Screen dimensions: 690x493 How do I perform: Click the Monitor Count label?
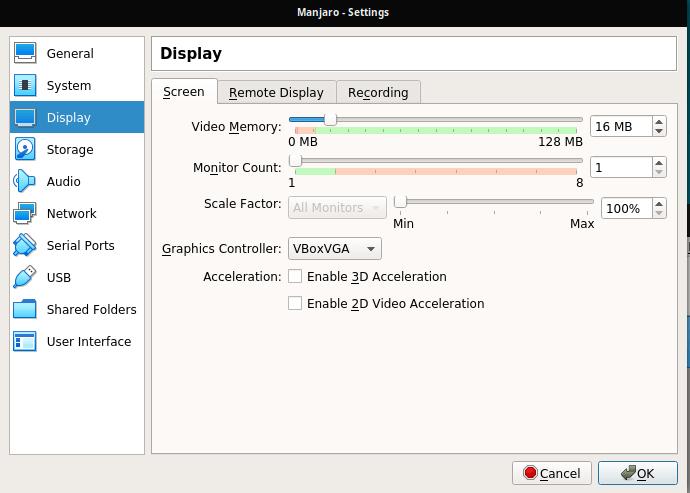click(x=237, y=168)
